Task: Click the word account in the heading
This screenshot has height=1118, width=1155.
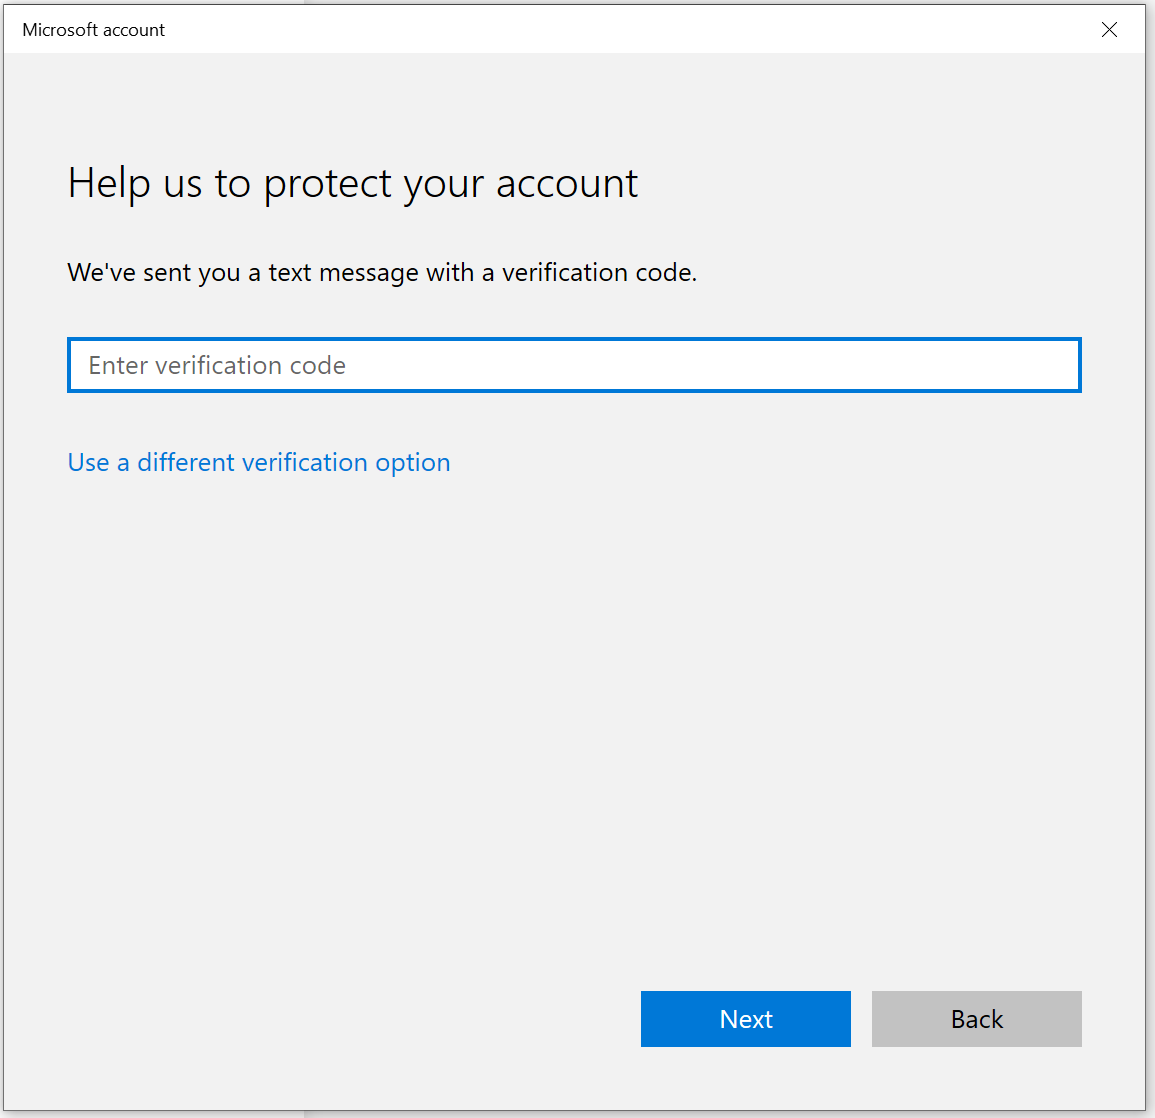Action: click(x=567, y=184)
